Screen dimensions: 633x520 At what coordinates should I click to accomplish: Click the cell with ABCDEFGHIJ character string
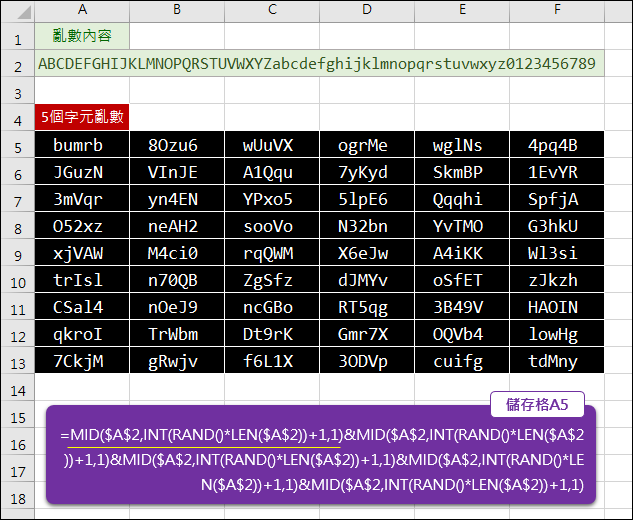click(x=319, y=63)
